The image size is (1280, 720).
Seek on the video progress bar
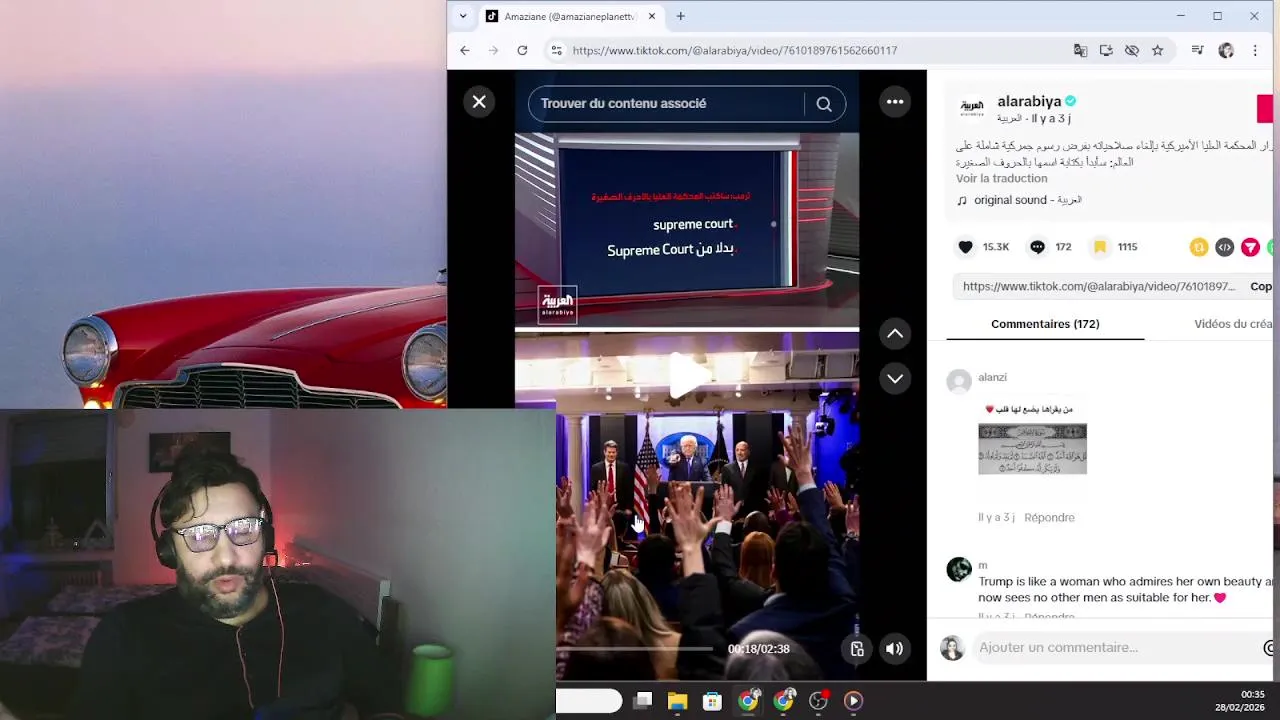coord(635,649)
